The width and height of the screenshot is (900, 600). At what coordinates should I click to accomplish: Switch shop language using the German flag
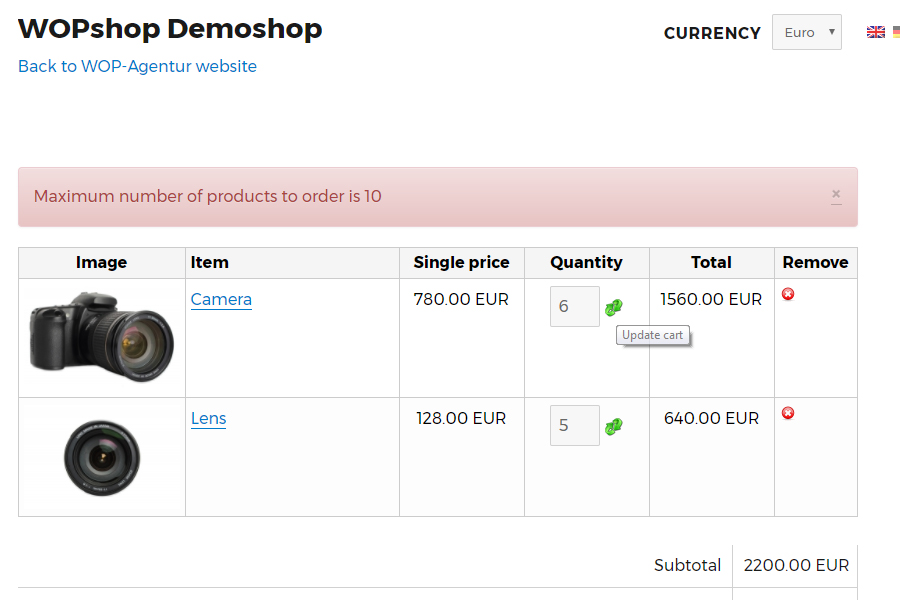tap(895, 31)
